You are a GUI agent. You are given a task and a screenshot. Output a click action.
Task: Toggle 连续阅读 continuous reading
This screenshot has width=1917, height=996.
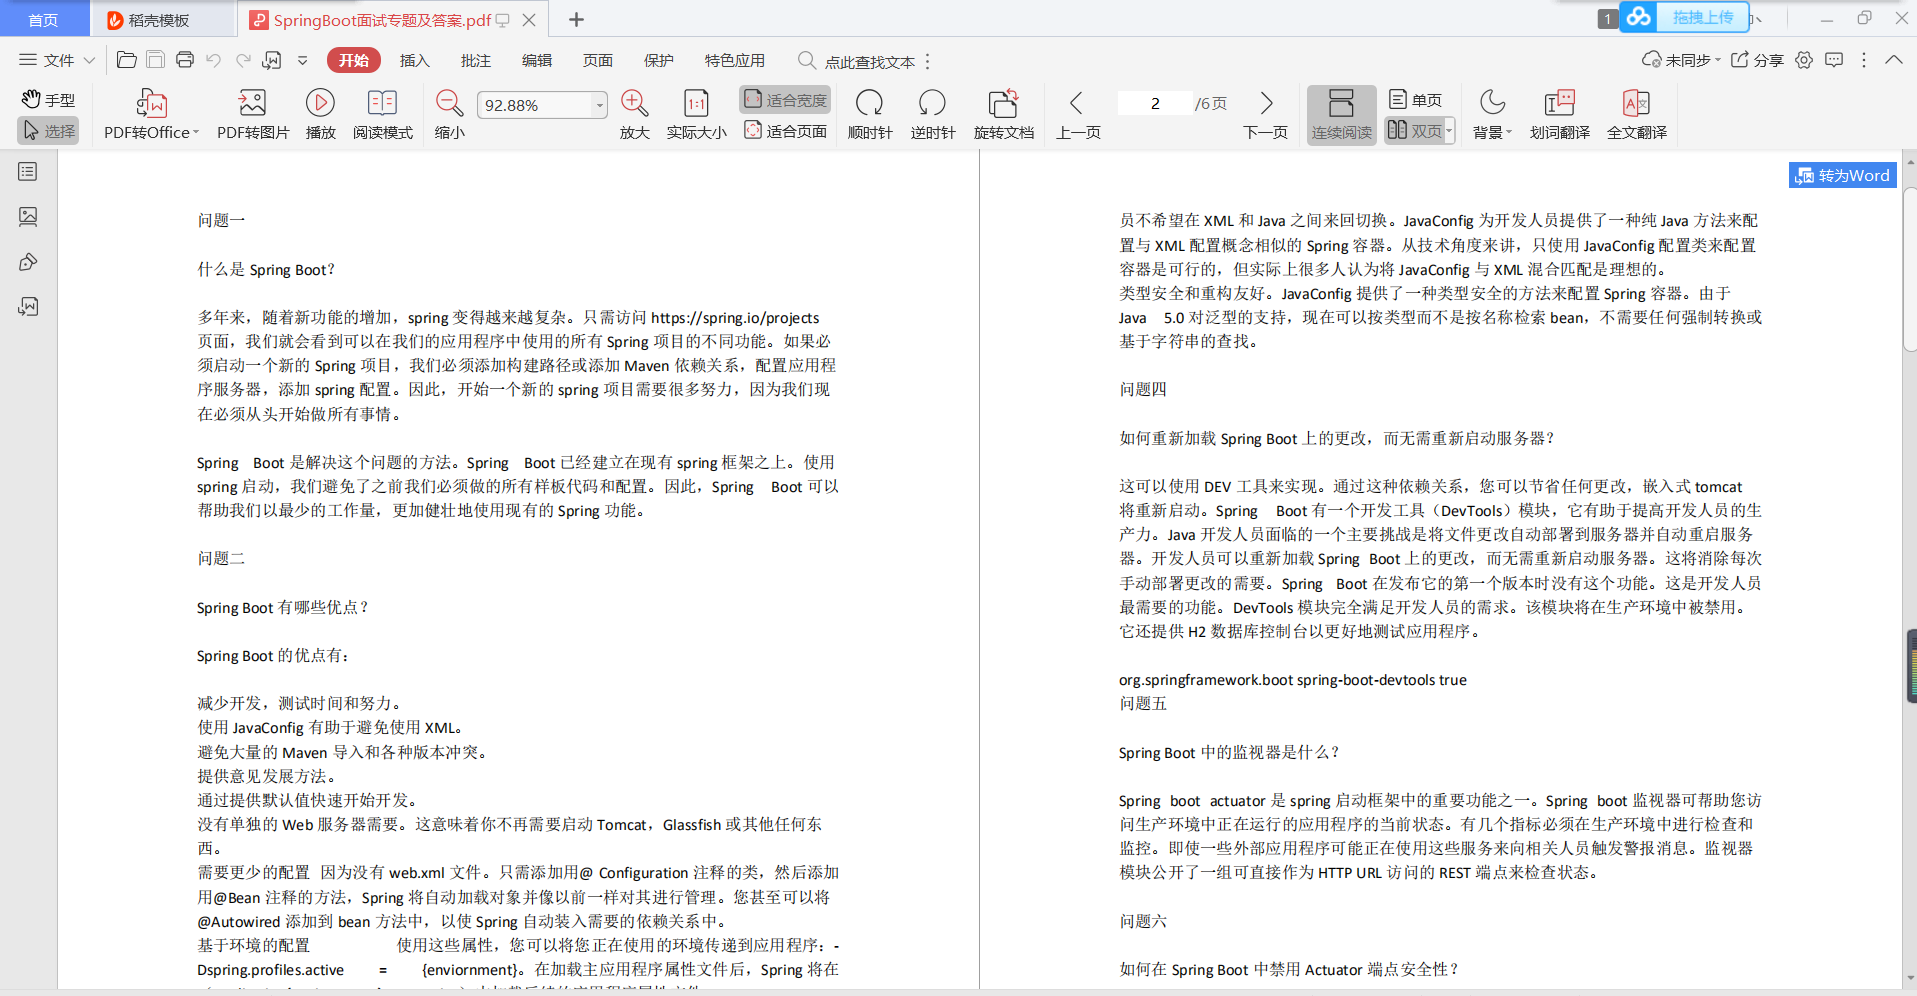click(x=1342, y=115)
